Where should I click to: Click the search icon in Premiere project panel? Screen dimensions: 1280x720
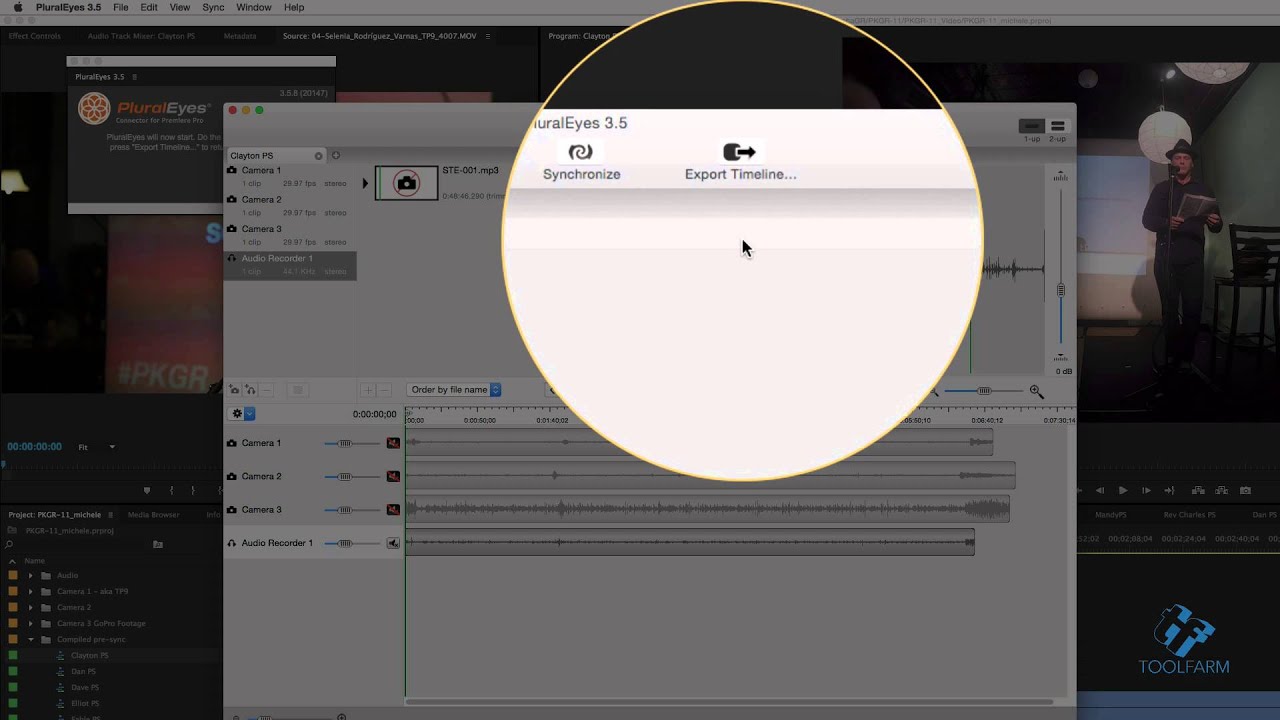point(10,544)
